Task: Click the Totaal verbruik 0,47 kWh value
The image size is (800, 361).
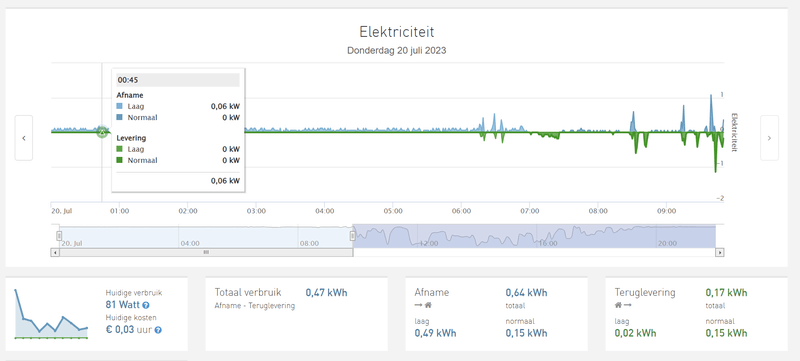Action: coord(327,293)
